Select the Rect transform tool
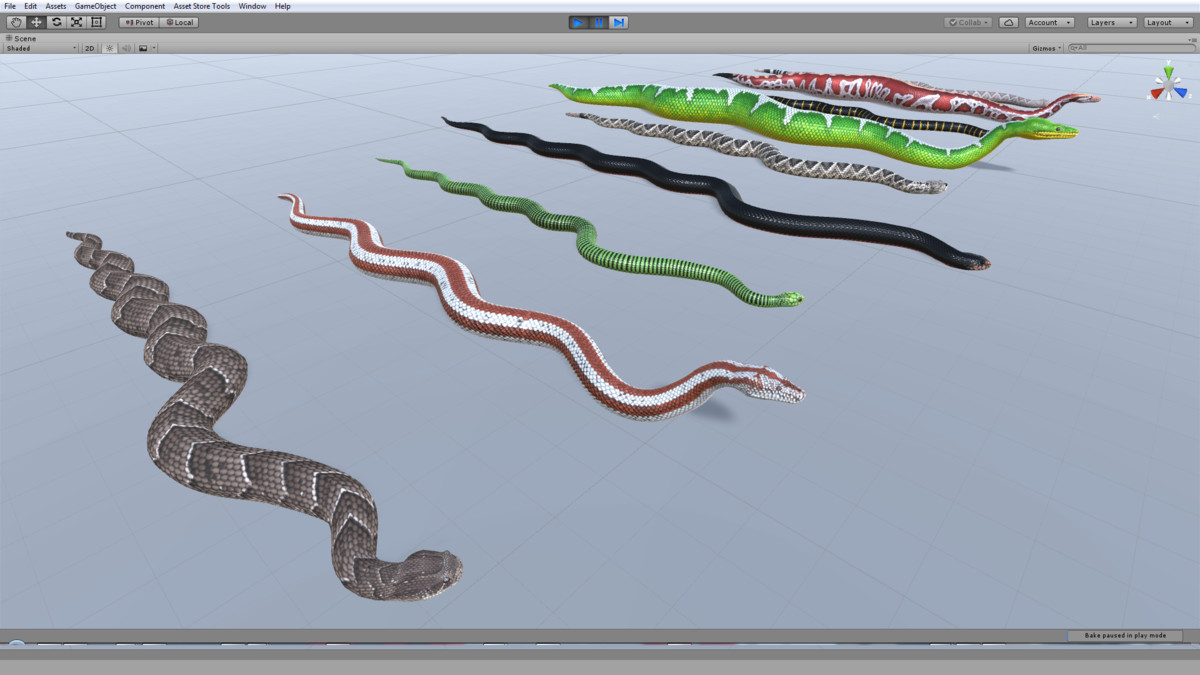This screenshot has height=675, width=1200. tap(95, 22)
